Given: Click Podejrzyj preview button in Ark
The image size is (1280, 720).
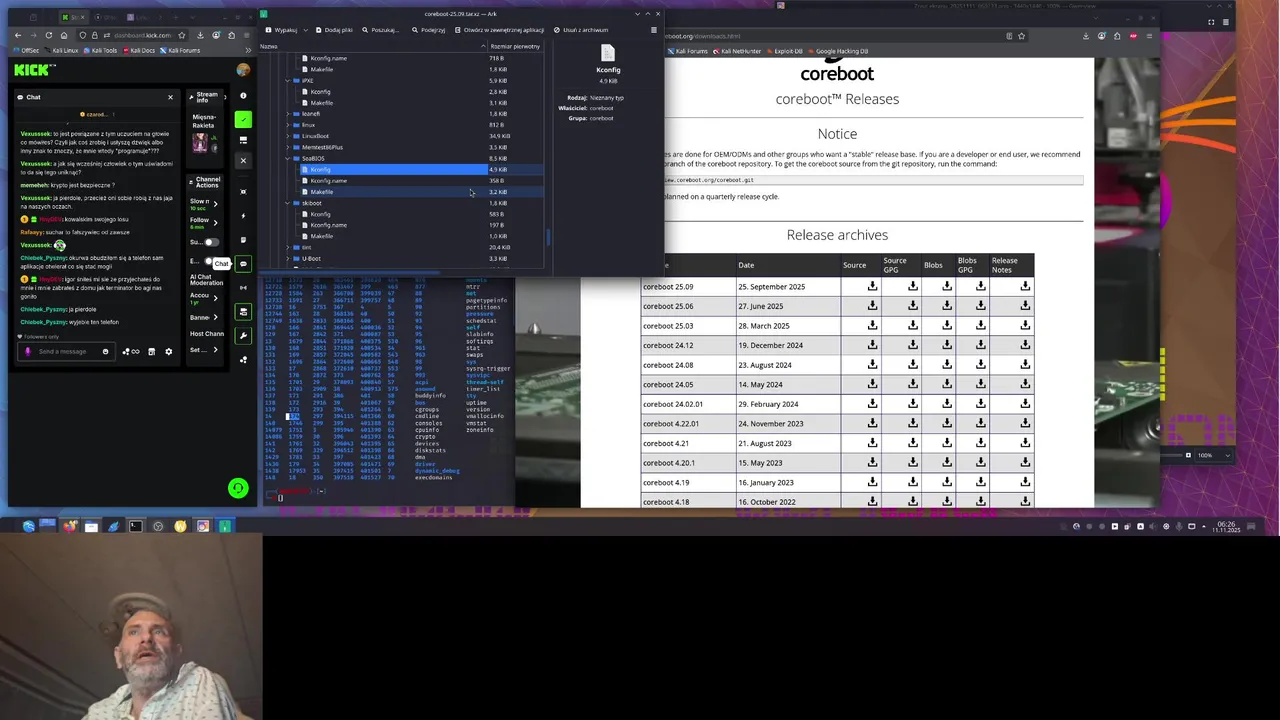Looking at the screenshot, I should click(428, 30).
